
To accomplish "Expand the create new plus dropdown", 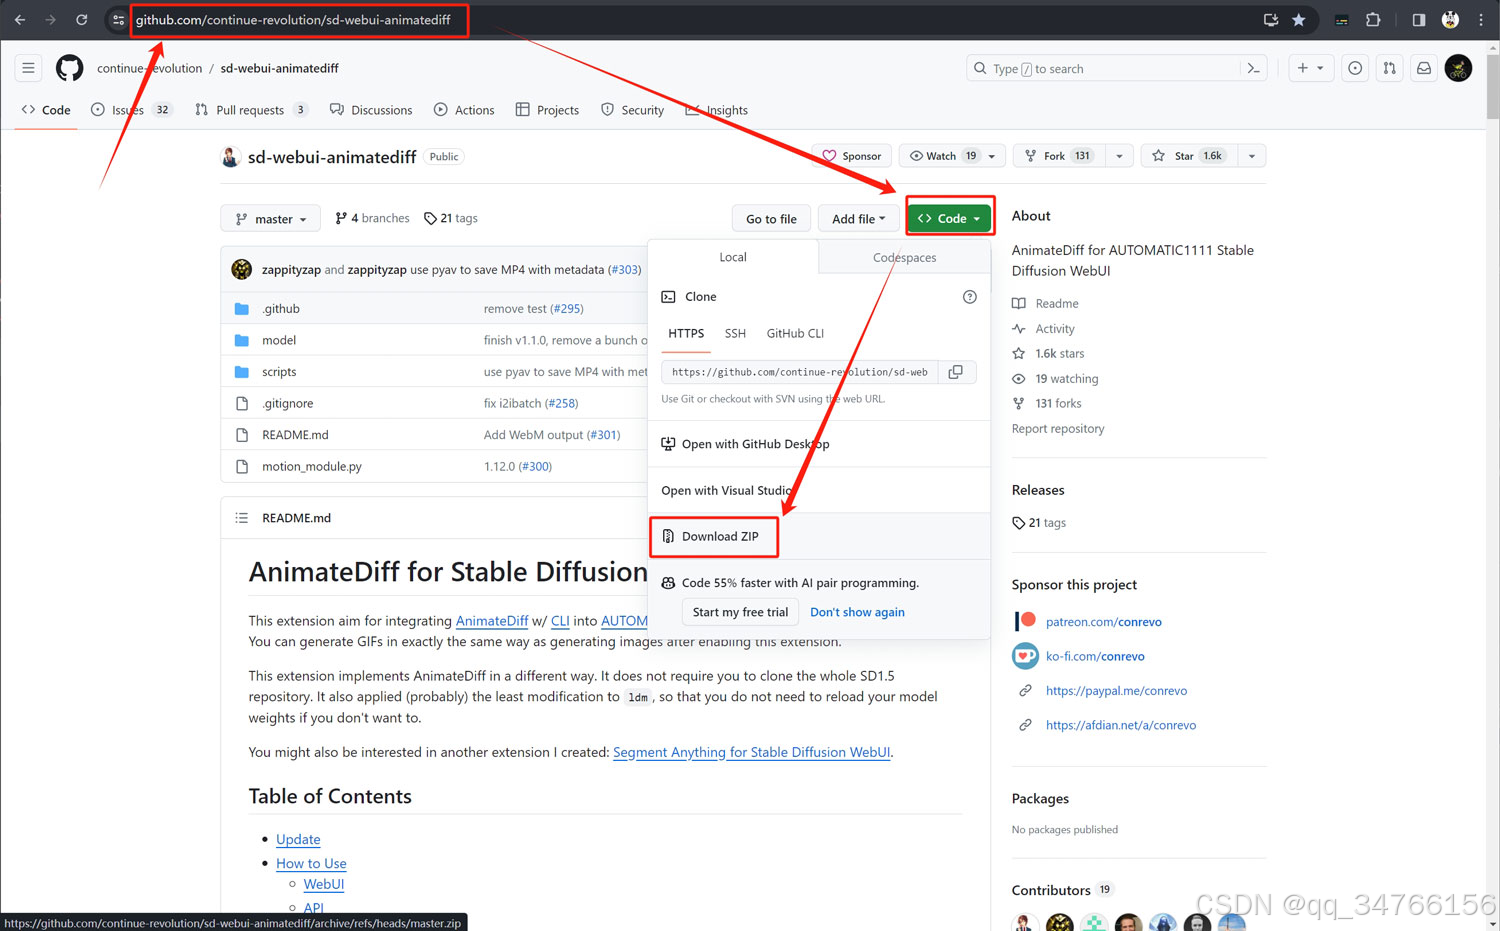I will click(x=1310, y=68).
